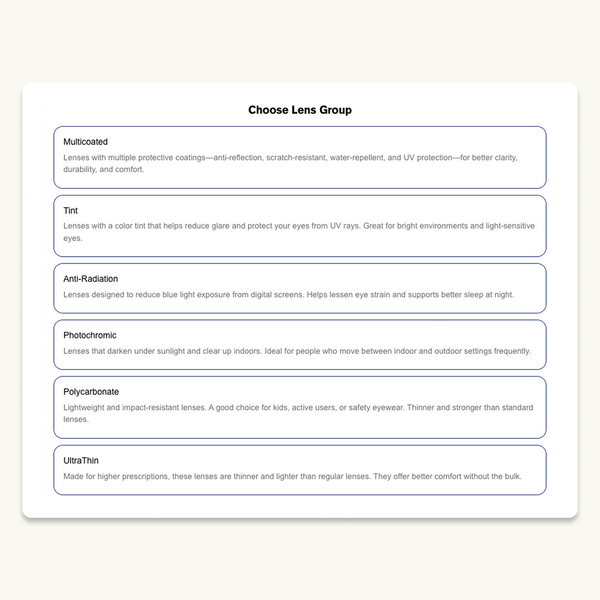Click the "Multicoated" title text
Image resolution: width=600 pixels, height=600 pixels.
click(85, 142)
